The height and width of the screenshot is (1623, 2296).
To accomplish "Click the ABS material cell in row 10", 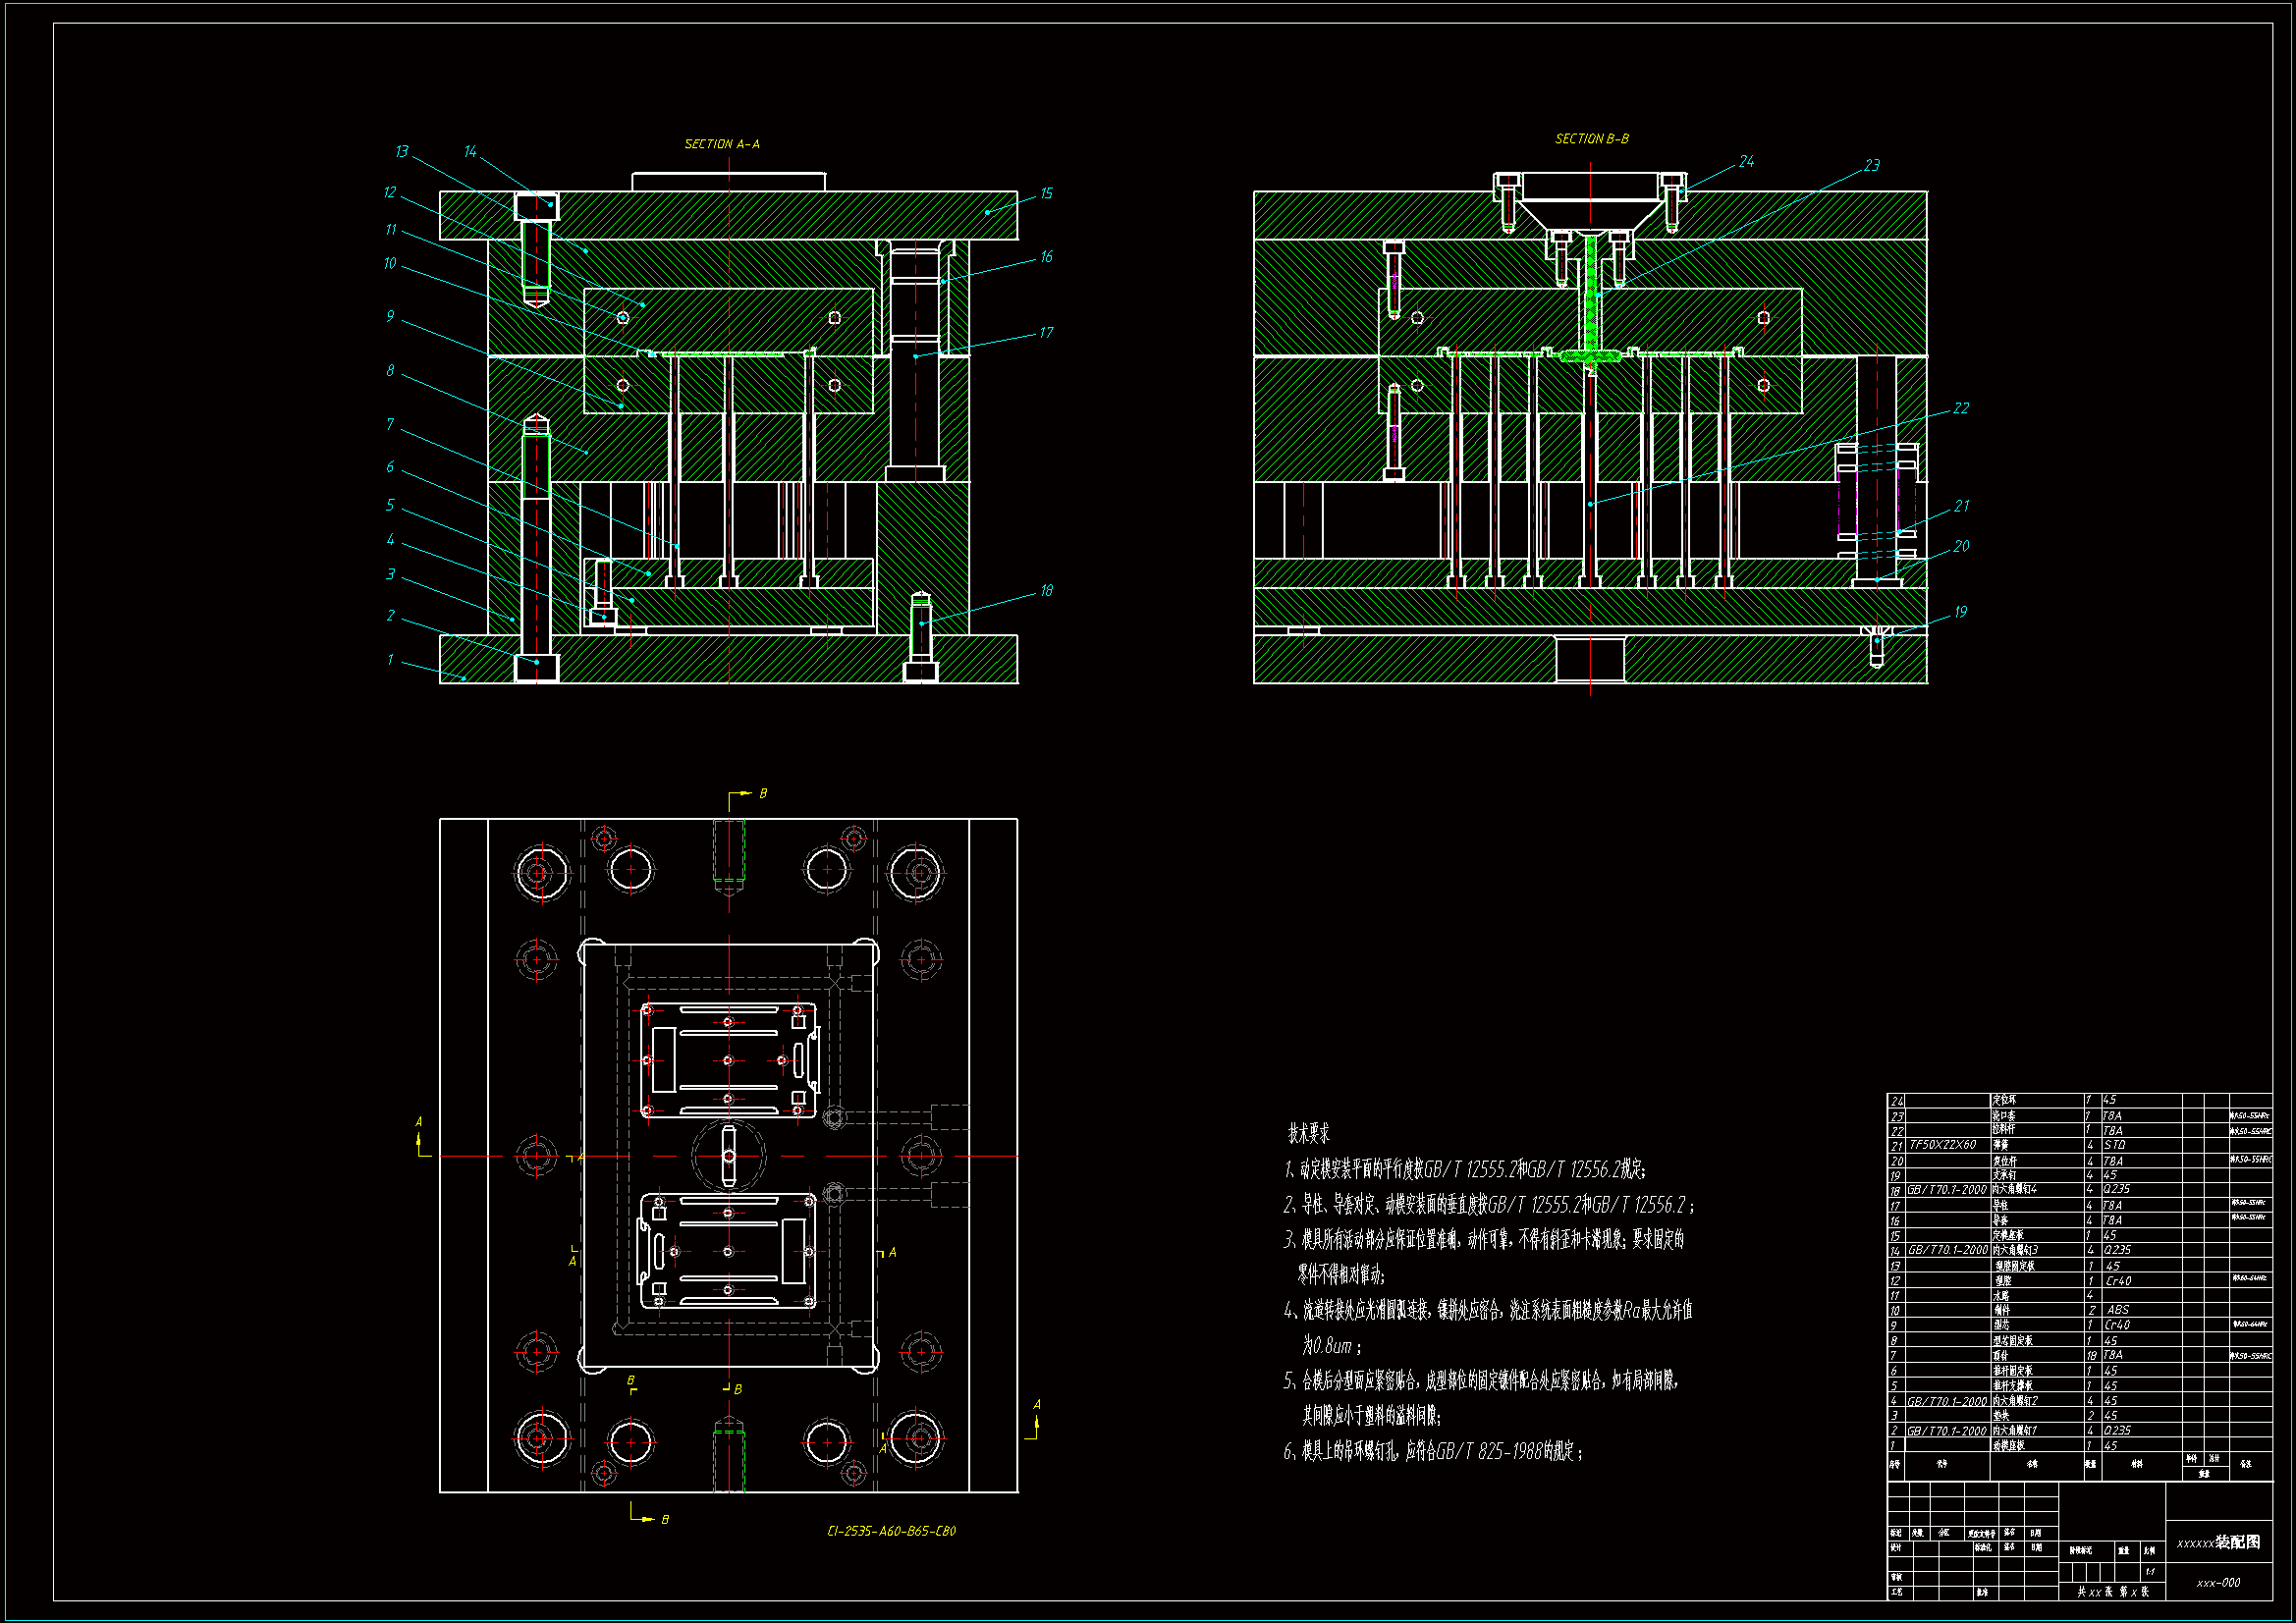I will point(2118,1310).
